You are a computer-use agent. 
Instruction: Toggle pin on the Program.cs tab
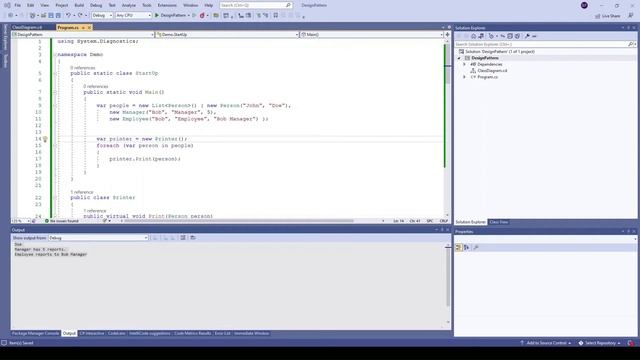tap(83, 27)
